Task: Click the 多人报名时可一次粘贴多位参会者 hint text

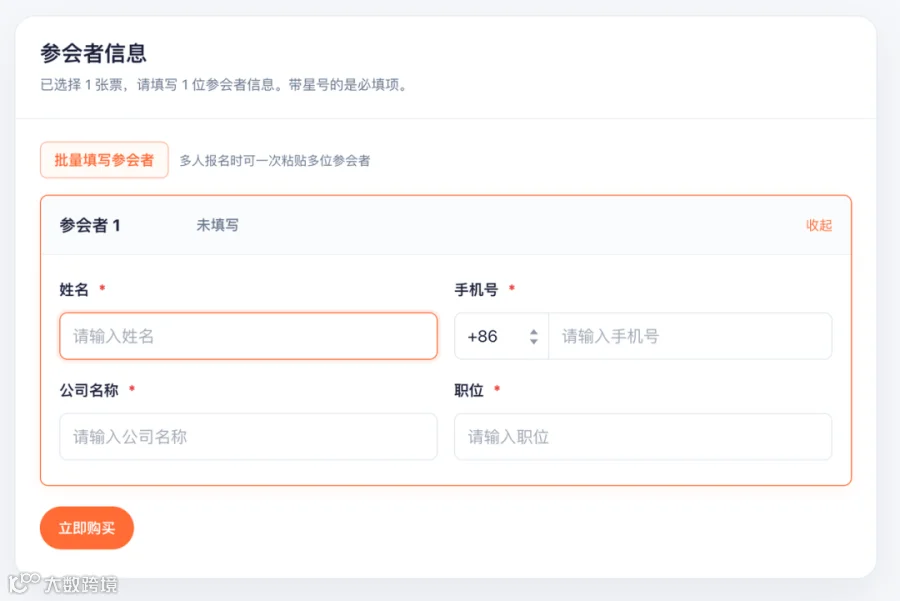Action: click(275, 161)
